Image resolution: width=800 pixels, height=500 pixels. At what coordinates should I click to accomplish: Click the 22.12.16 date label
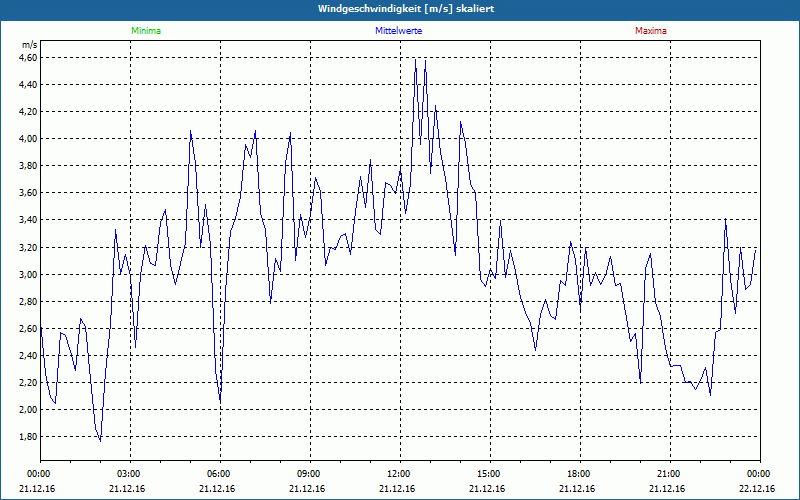[757, 489]
